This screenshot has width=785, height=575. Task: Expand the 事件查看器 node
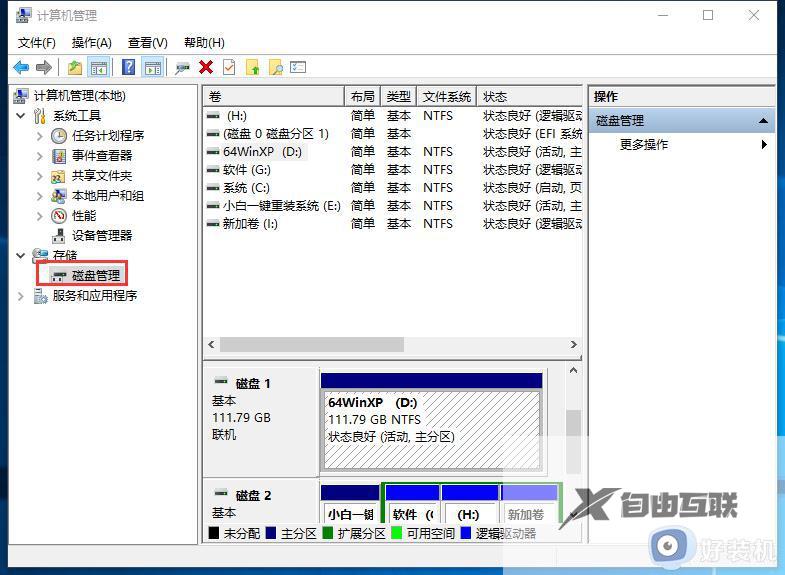[x=40, y=156]
